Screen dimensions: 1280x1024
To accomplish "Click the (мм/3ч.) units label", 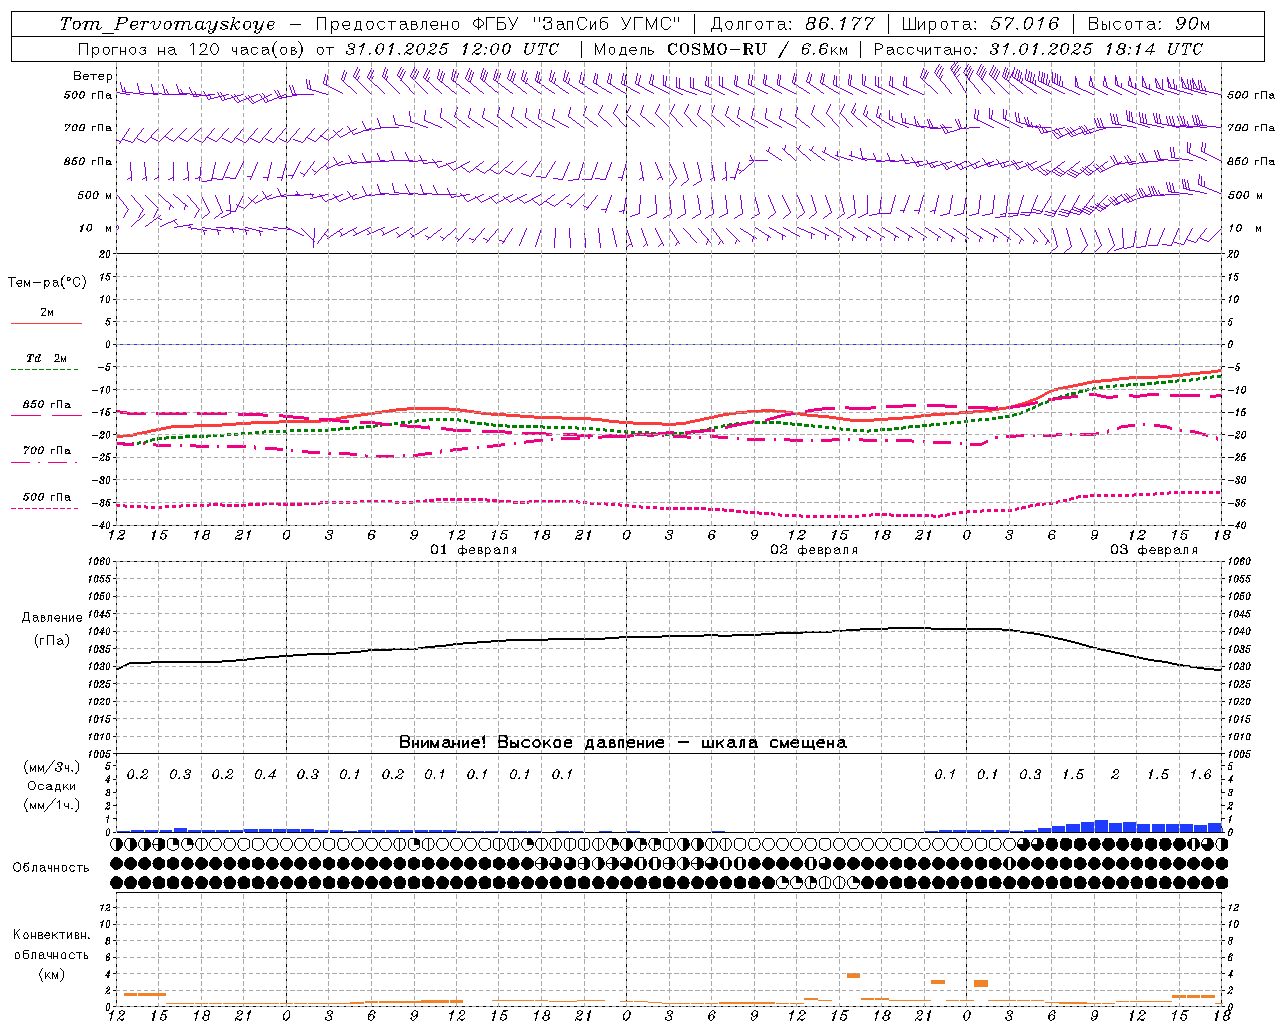I will [52, 767].
